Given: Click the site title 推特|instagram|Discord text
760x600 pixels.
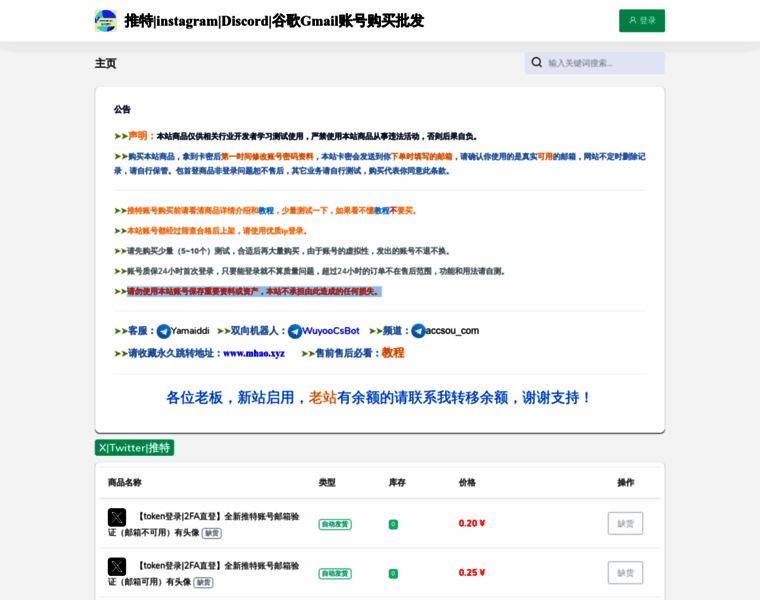Looking at the screenshot, I should [274, 21].
